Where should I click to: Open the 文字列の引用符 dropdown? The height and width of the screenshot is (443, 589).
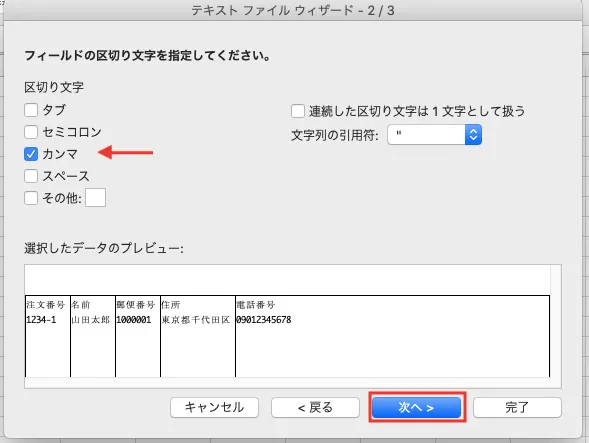tap(434, 135)
